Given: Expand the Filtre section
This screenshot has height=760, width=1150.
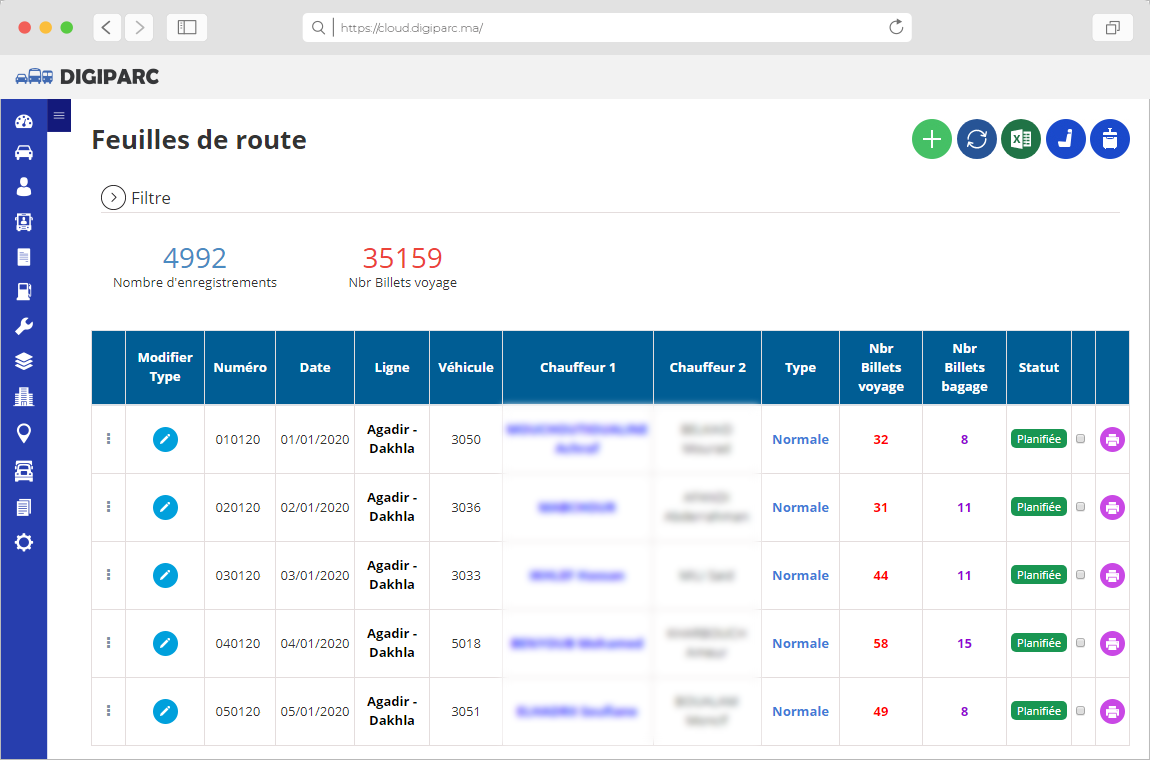Looking at the screenshot, I should click(x=113, y=197).
